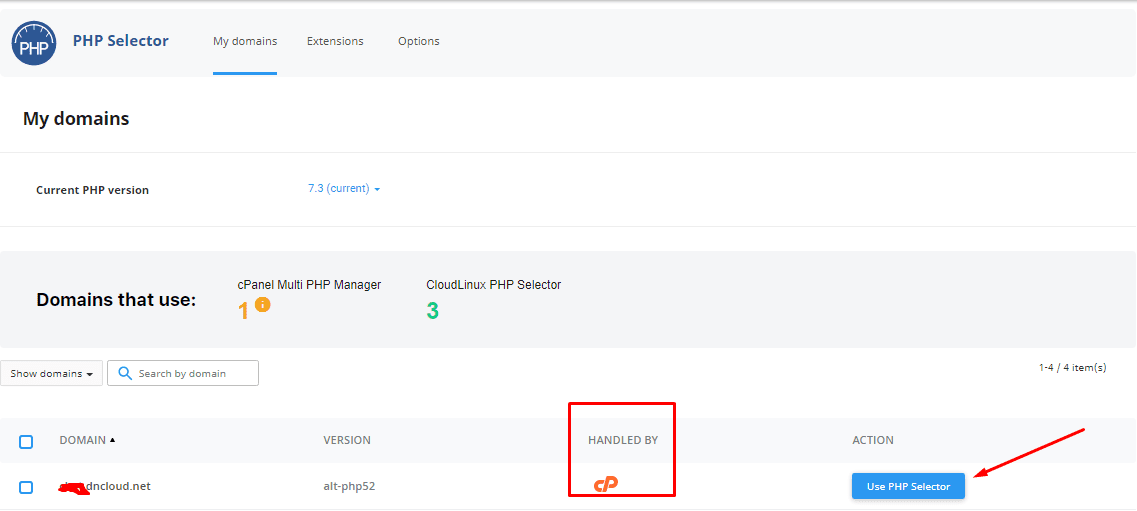The height and width of the screenshot is (511, 1137).
Task: Click the 1-4 / 4 item(s) pagination text
Action: (x=1072, y=367)
